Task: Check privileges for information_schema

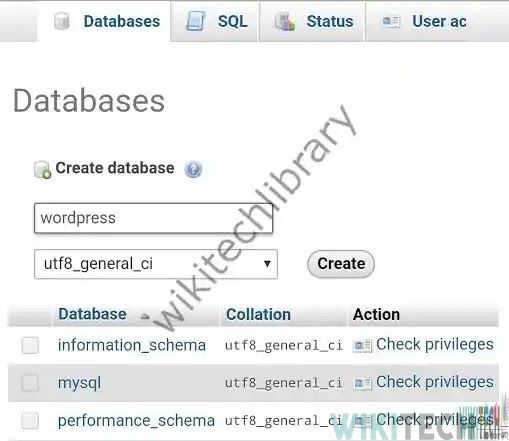Action: (x=435, y=344)
